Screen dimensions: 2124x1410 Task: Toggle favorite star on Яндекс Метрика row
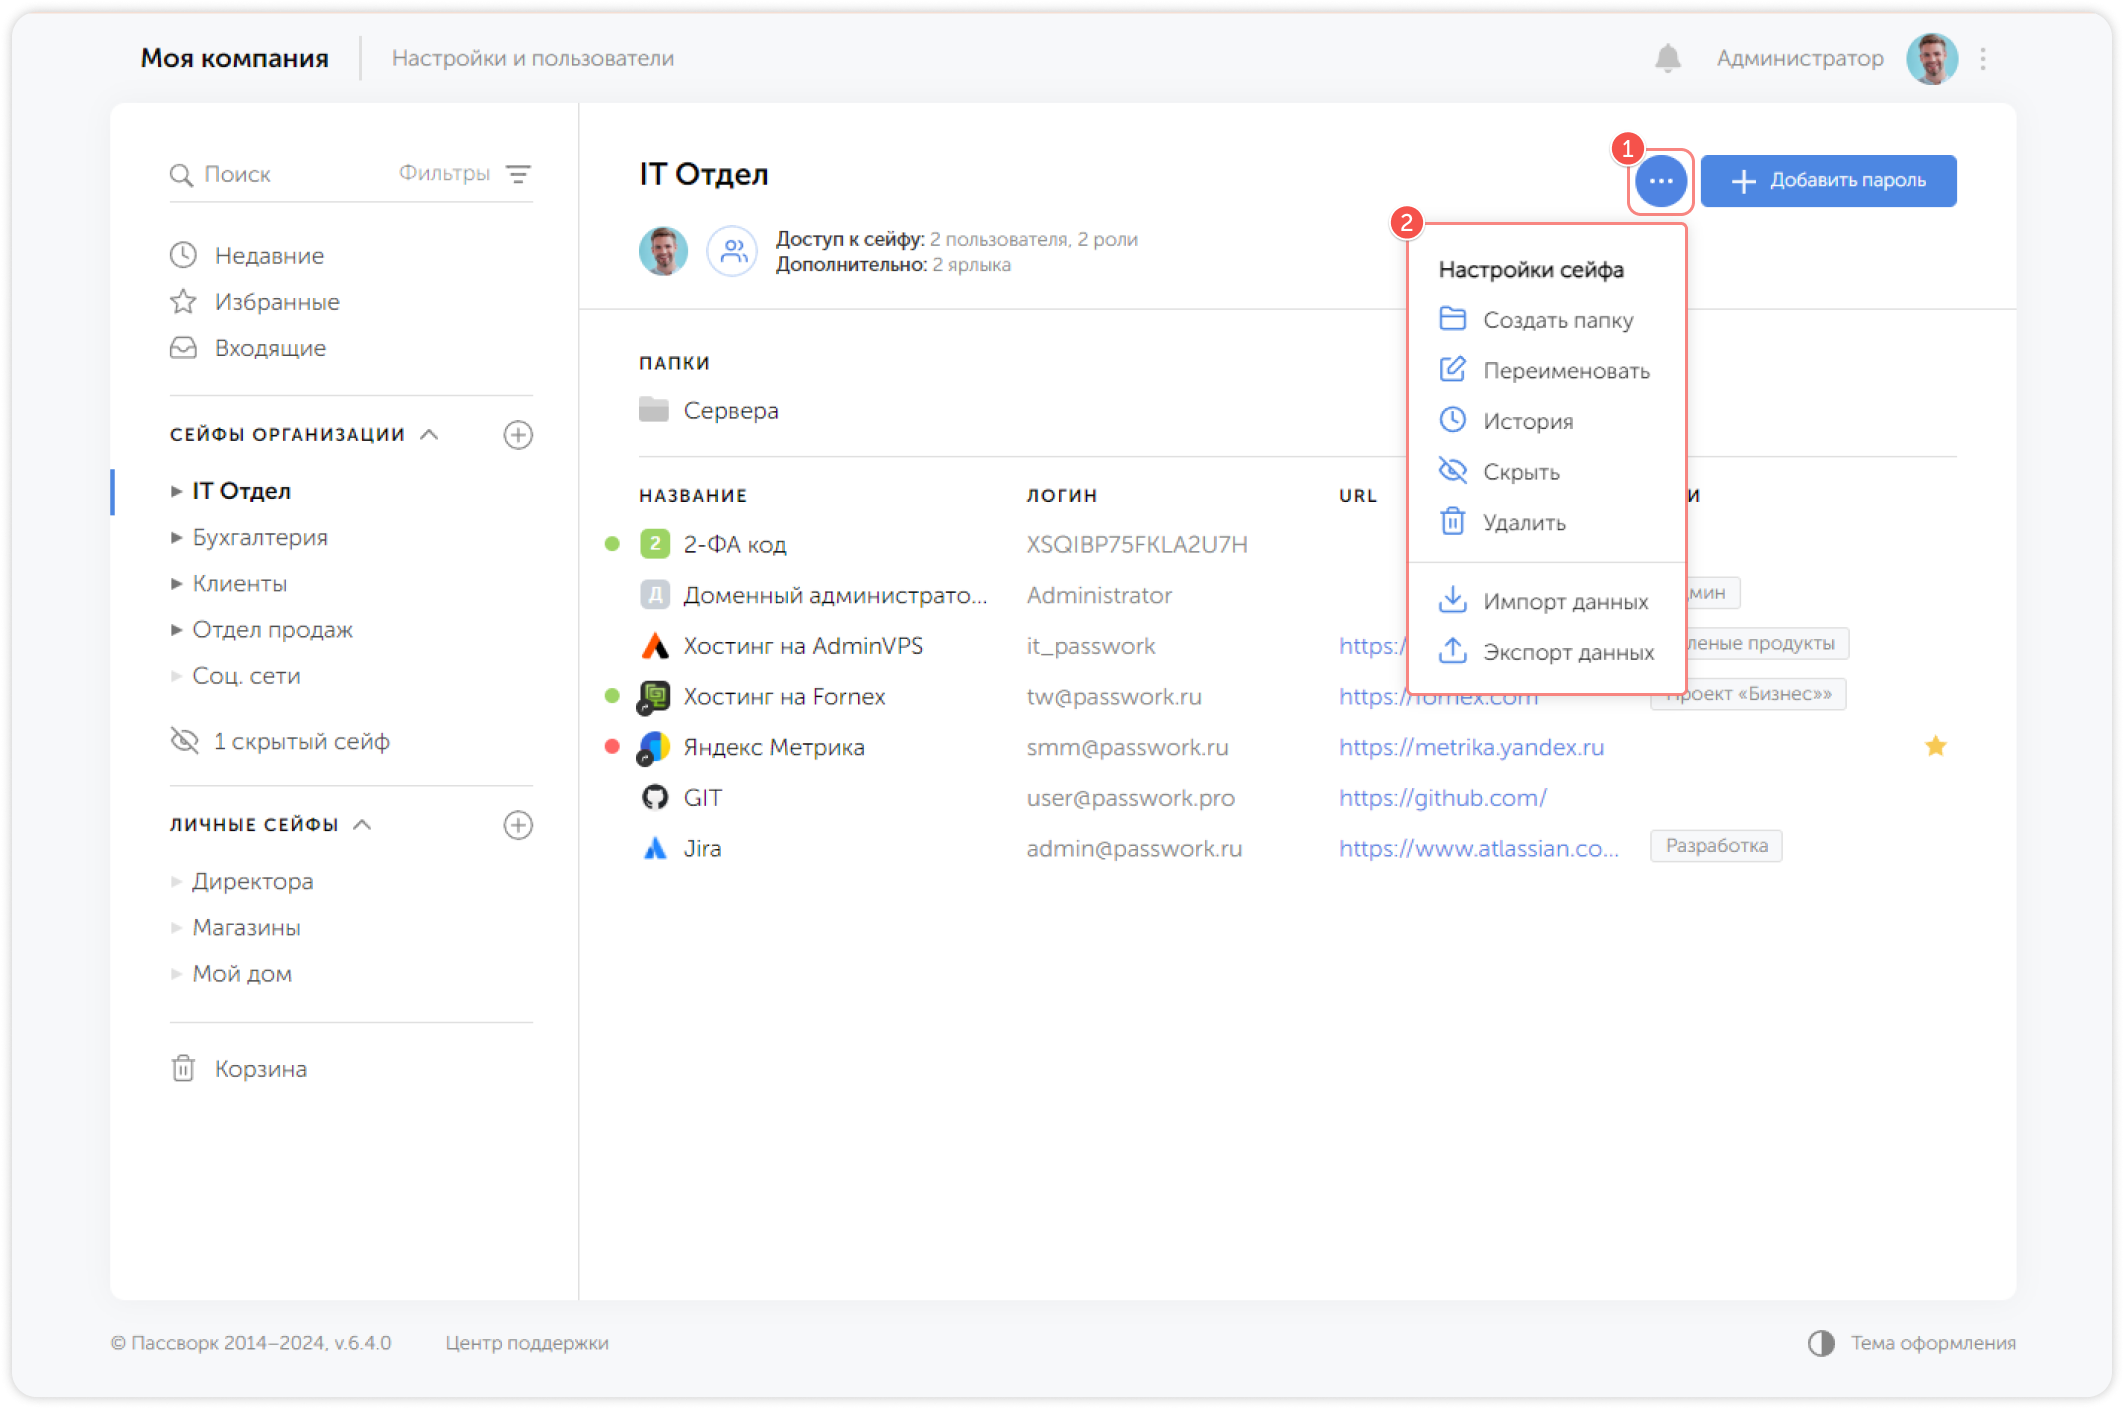point(1935,746)
